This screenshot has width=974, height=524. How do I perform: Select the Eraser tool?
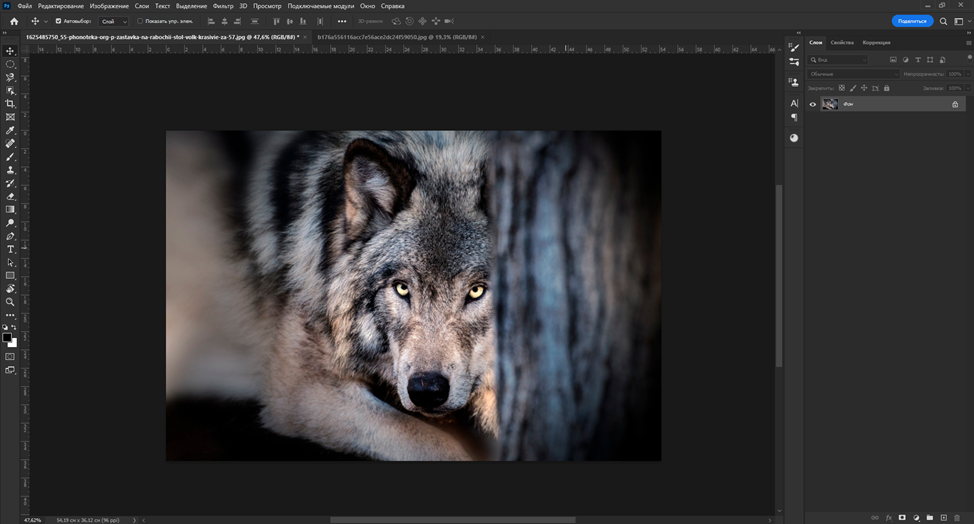tap(10, 196)
